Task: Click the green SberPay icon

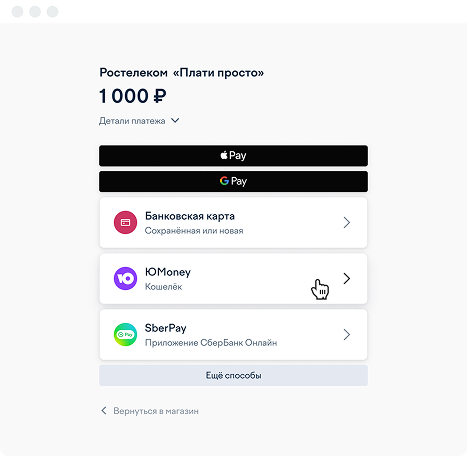Action: click(125, 334)
